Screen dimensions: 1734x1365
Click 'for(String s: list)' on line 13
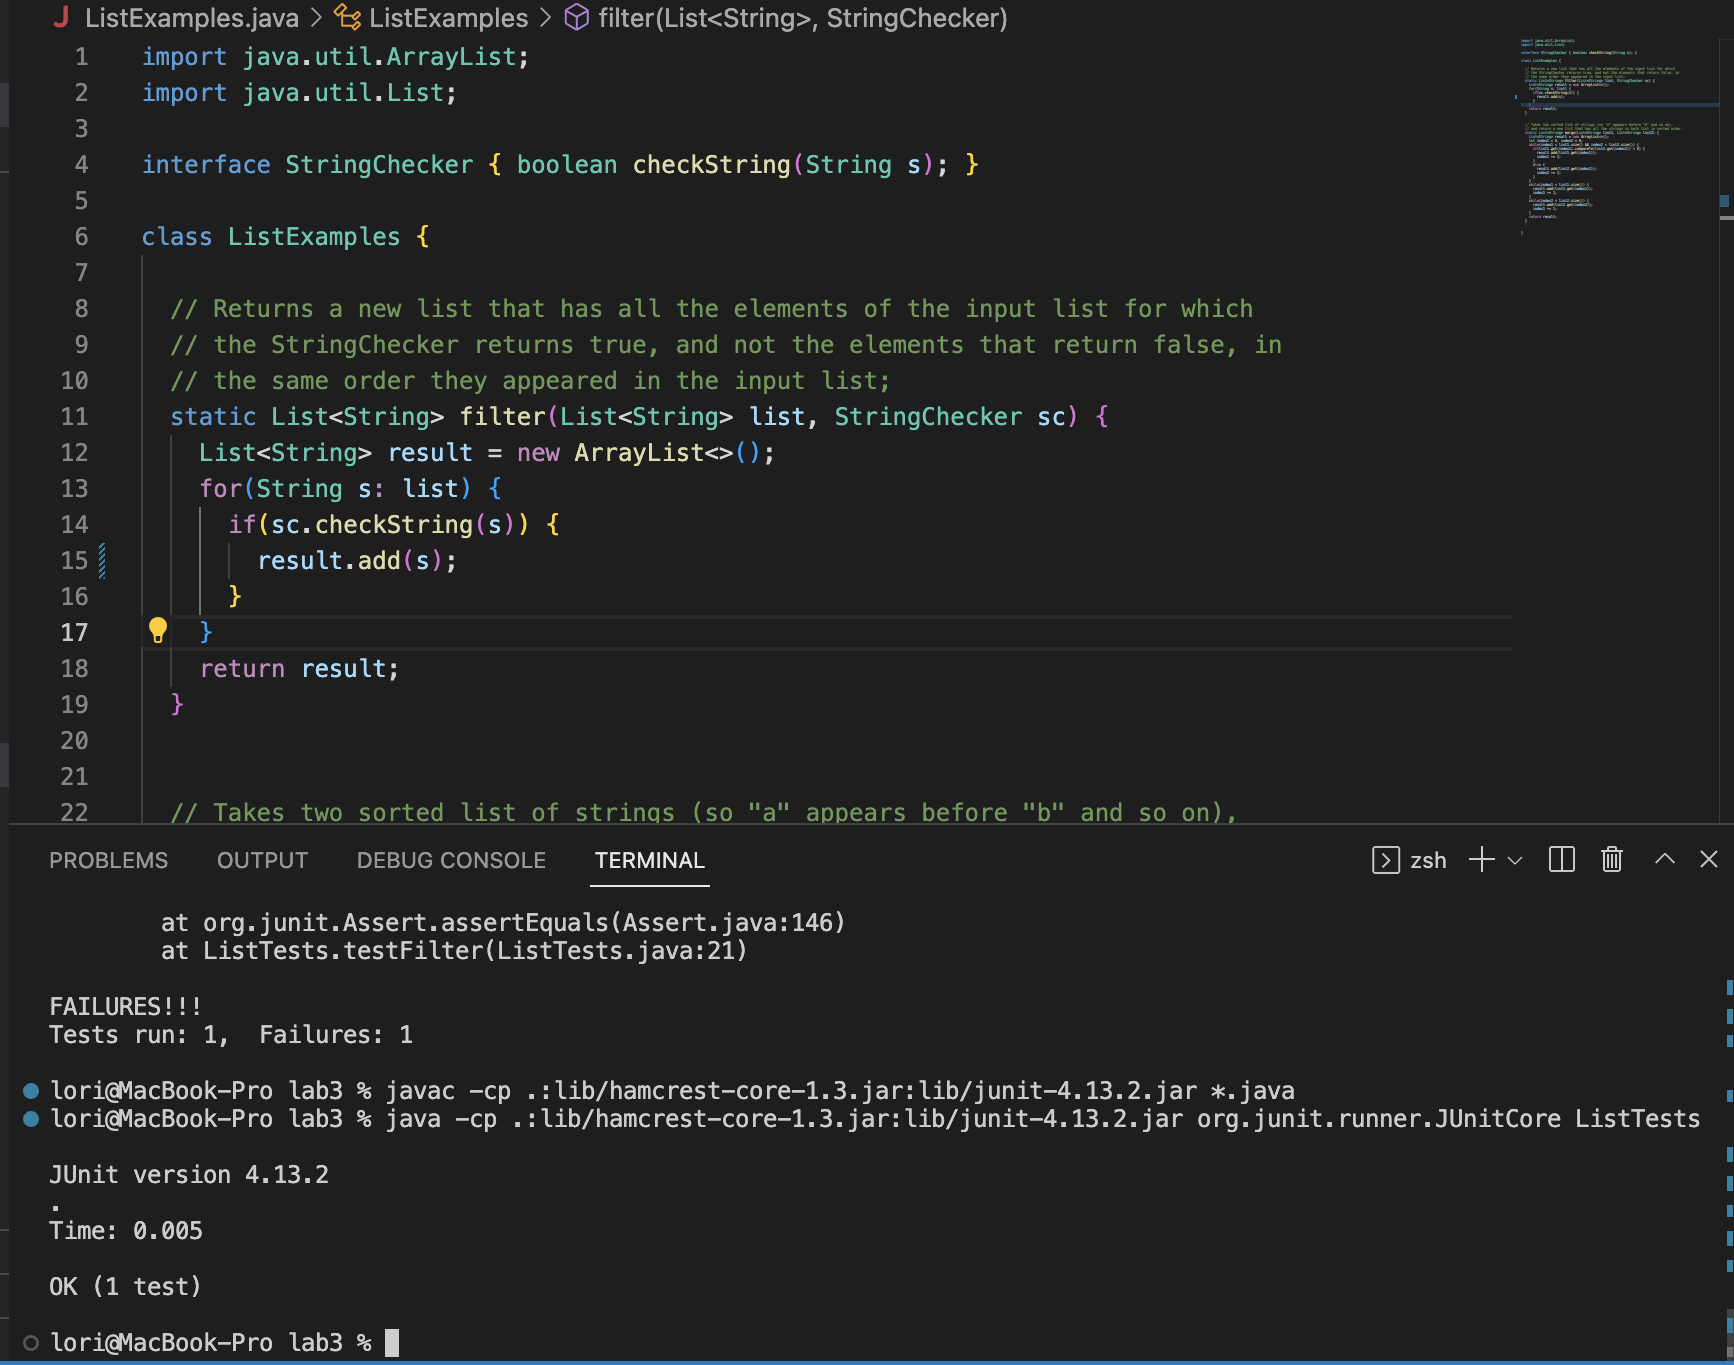click(335, 488)
